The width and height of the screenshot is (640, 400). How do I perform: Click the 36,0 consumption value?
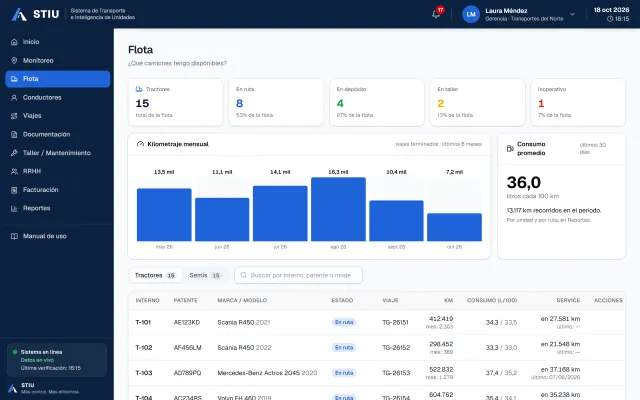524,182
